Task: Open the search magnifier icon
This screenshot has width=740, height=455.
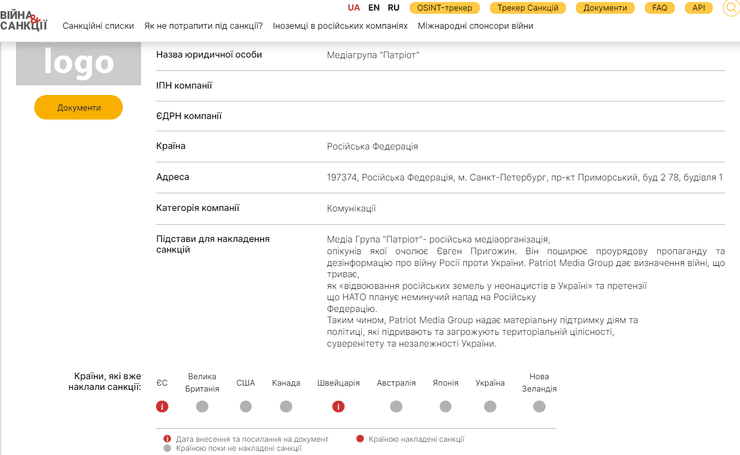Action: [x=731, y=8]
